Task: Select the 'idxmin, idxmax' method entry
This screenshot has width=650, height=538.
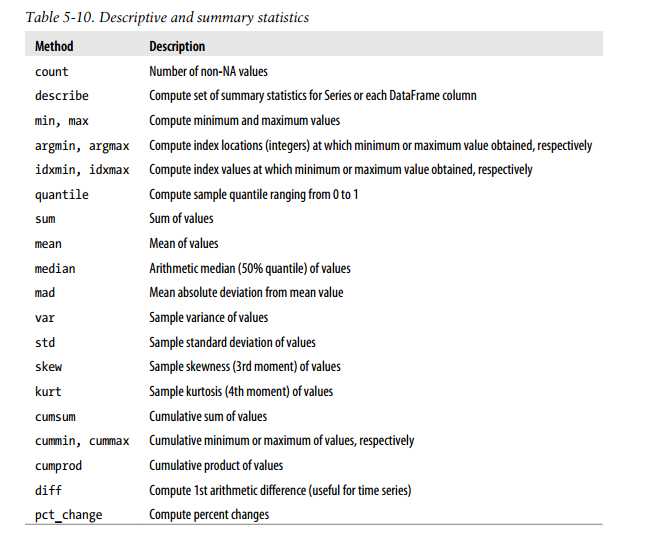Action: pos(82,170)
